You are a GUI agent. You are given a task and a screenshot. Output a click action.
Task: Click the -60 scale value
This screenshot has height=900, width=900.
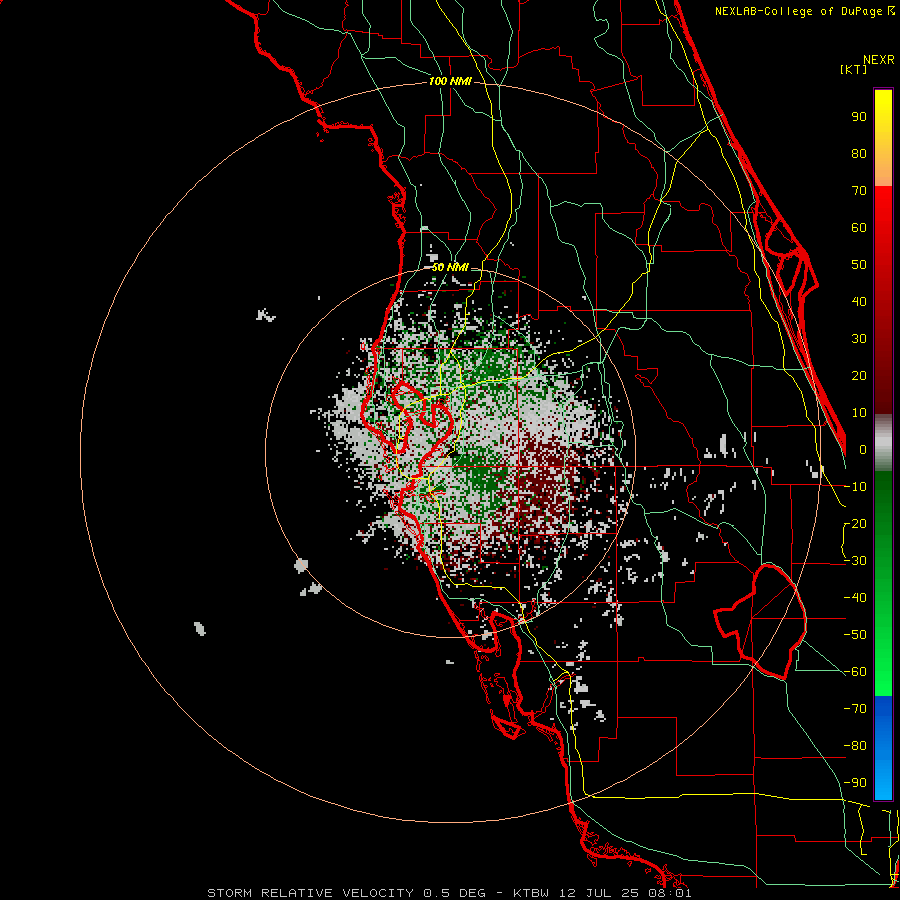point(855,672)
